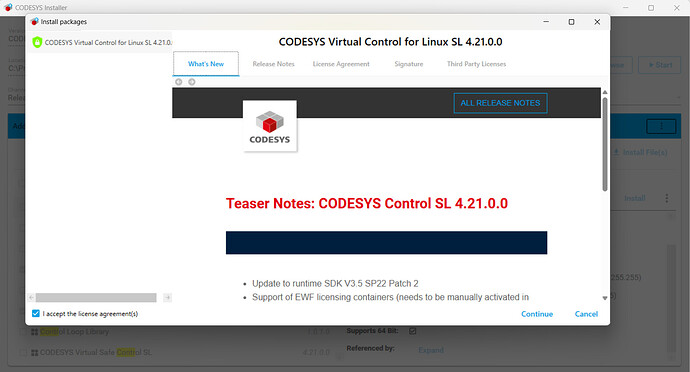Image resolution: width=690 pixels, height=372 pixels.
Task: Open the three-dot menu beside Install
Action: click(667, 198)
